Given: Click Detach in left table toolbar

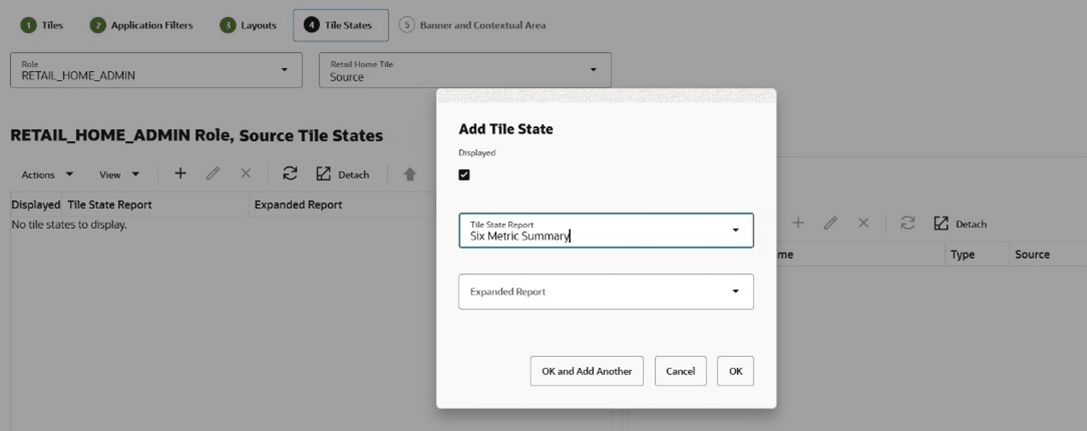Looking at the screenshot, I should (x=343, y=174).
